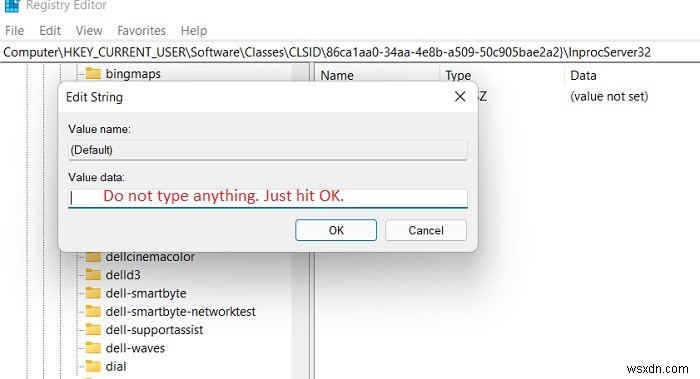This screenshot has height=379, width=700.
Task: Open the Help menu
Action: click(194, 31)
